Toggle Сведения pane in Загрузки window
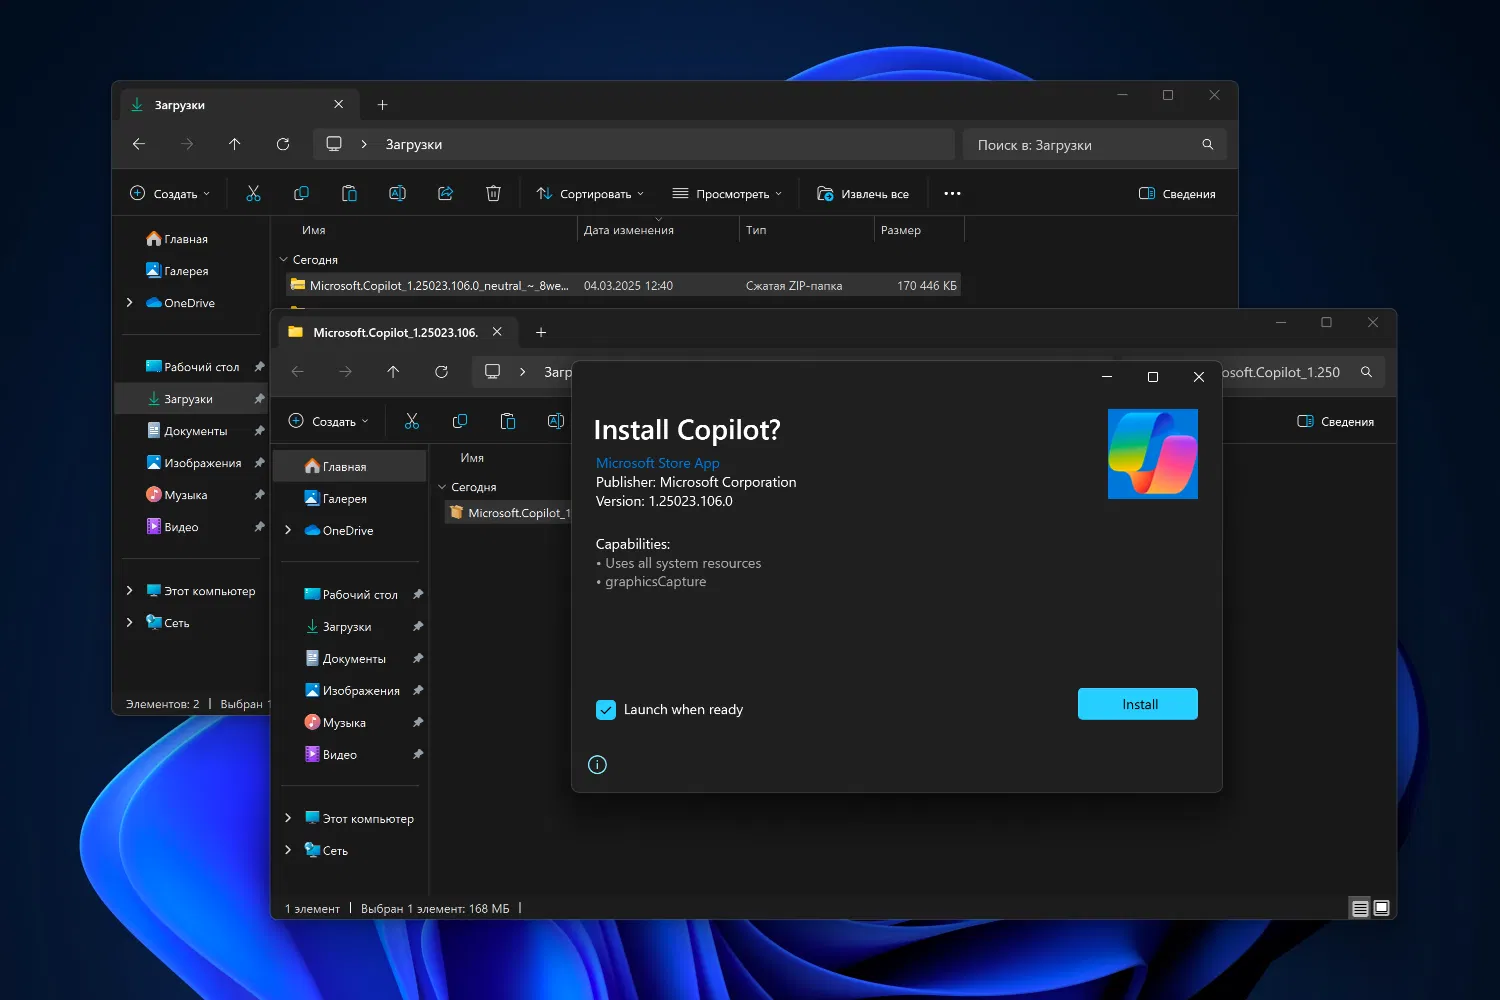 (x=1177, y=194)
